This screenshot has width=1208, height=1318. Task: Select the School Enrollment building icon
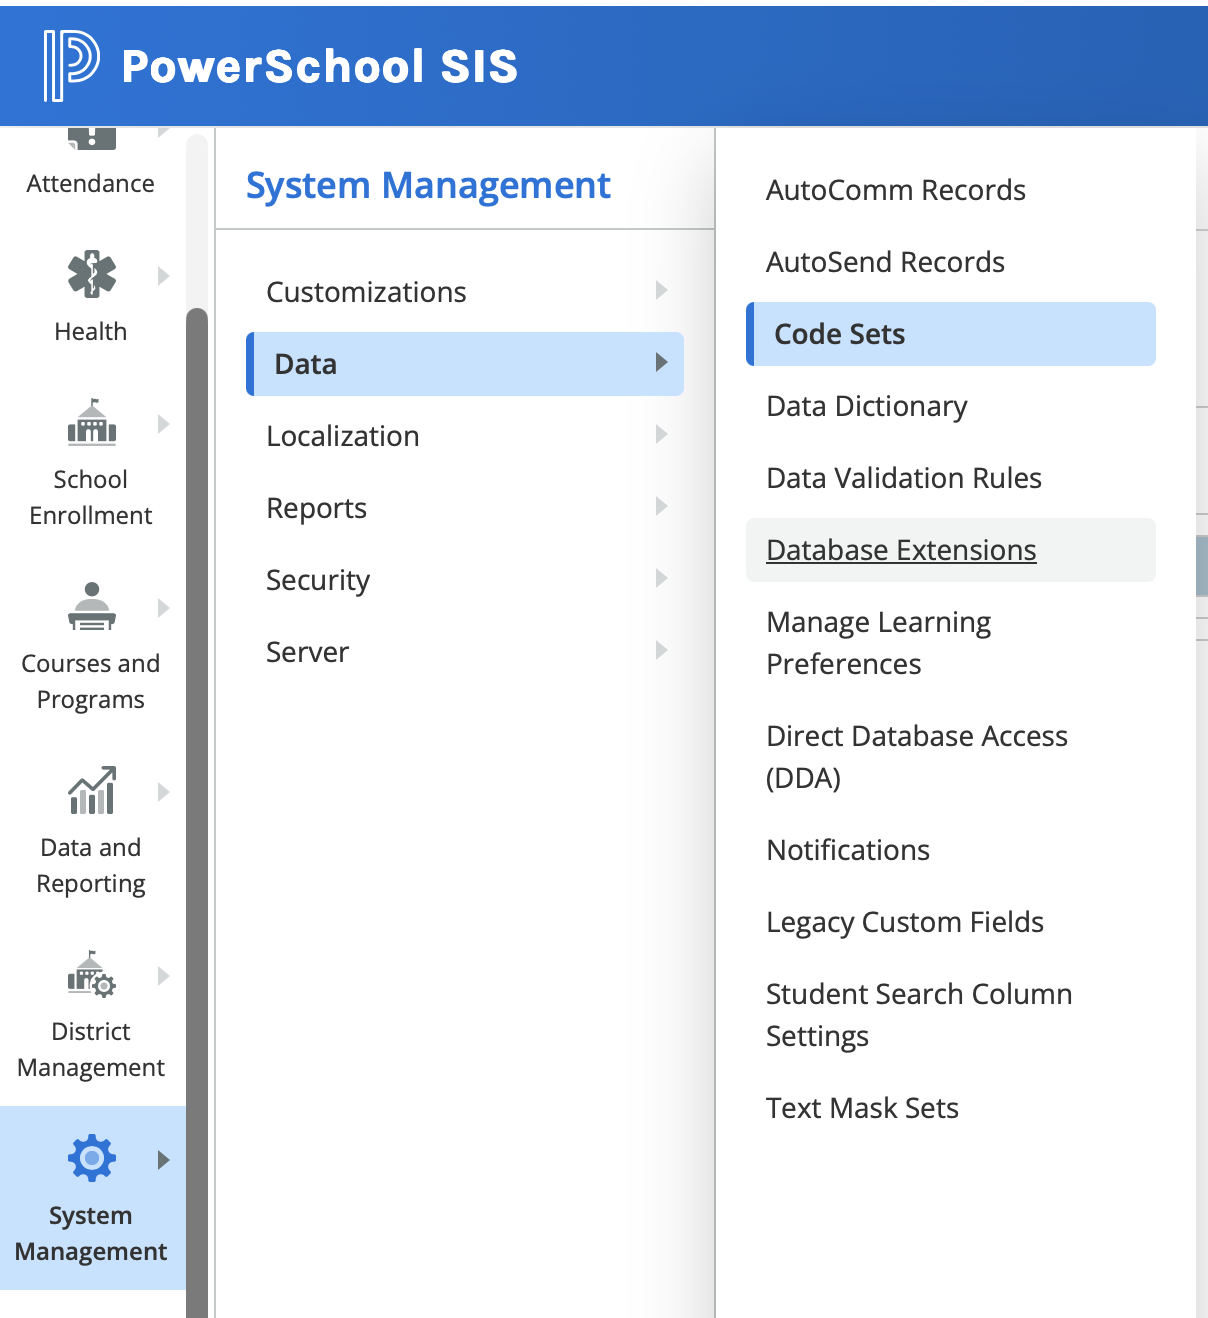pyautogui.click(x=91, y=422)
